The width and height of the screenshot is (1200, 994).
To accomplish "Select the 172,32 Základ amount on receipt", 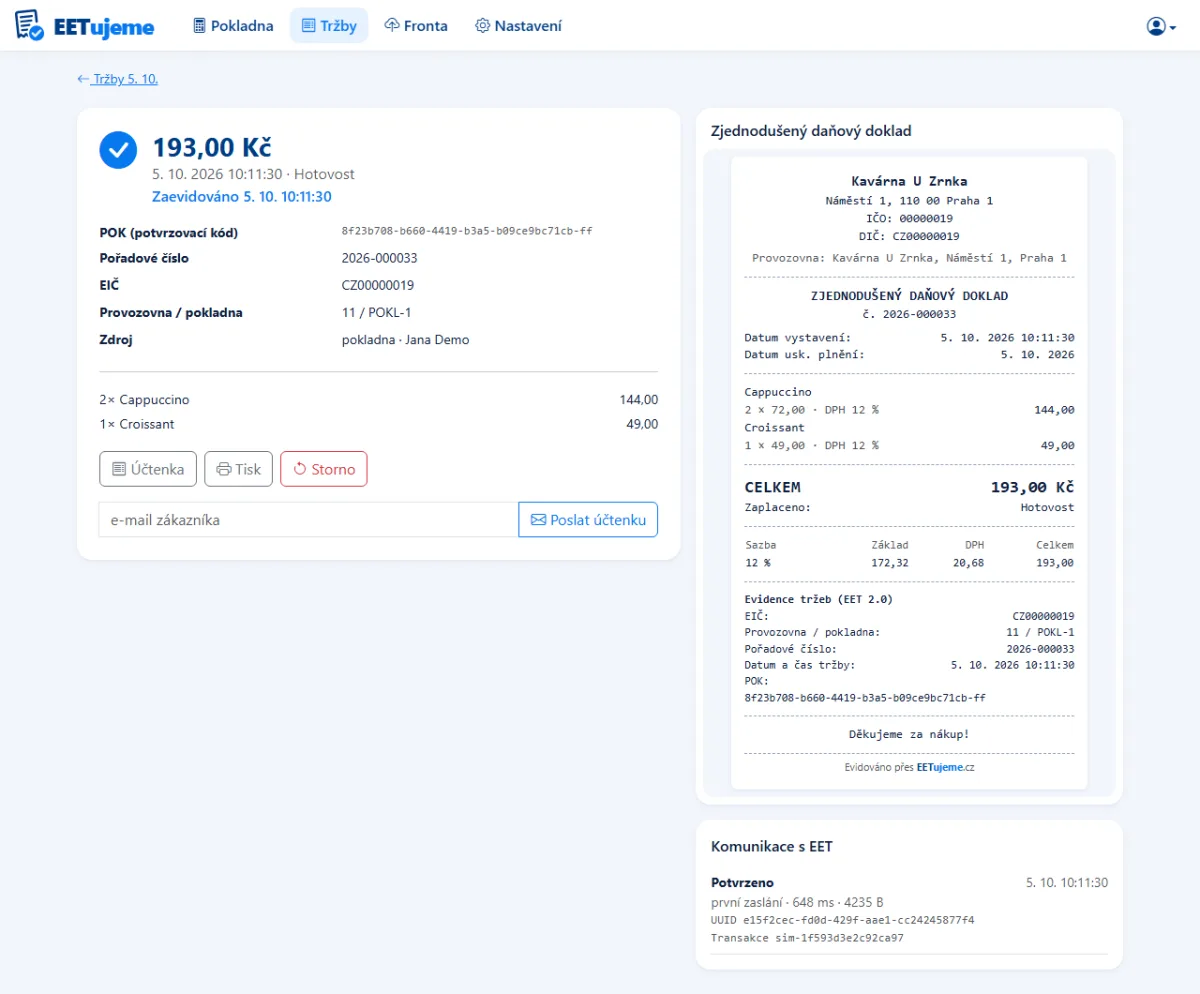I will 889,563.
